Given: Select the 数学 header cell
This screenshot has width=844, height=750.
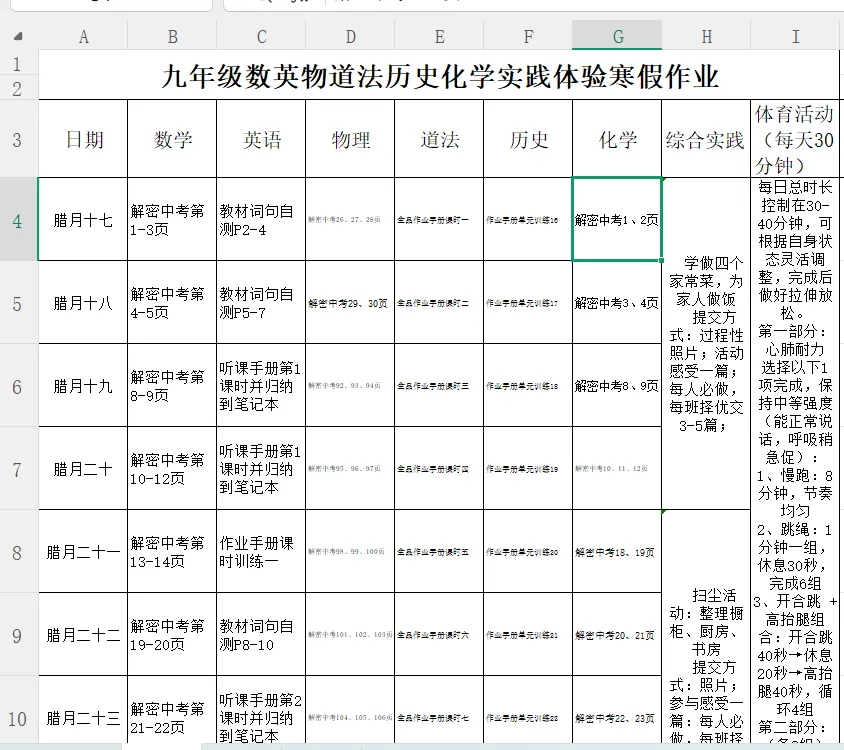Looking at the screenshot, I should point(172,139).
